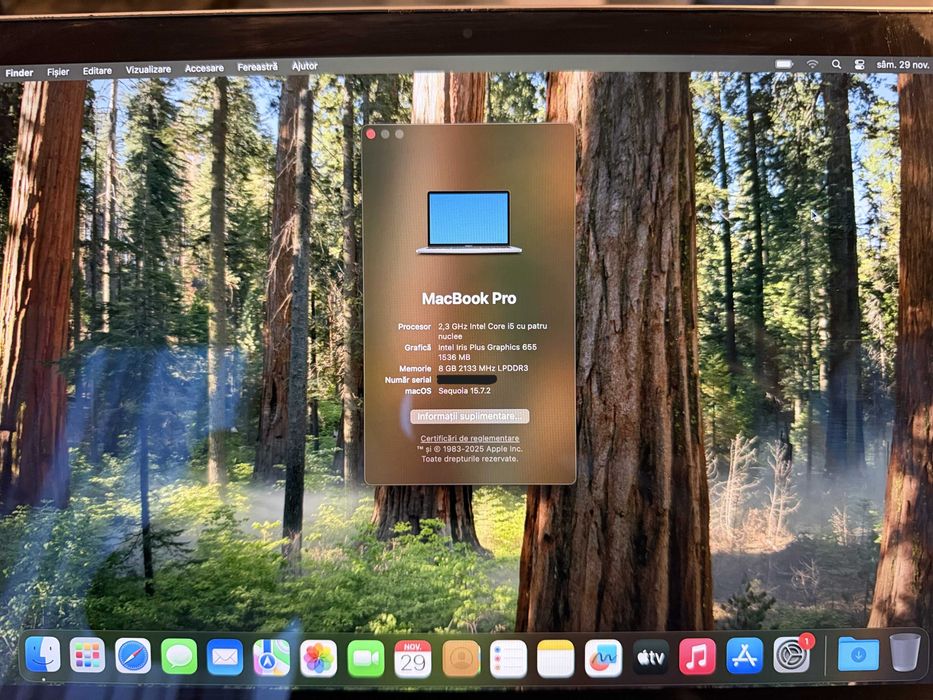Open the Vizualizare menu

click(148, 69)
